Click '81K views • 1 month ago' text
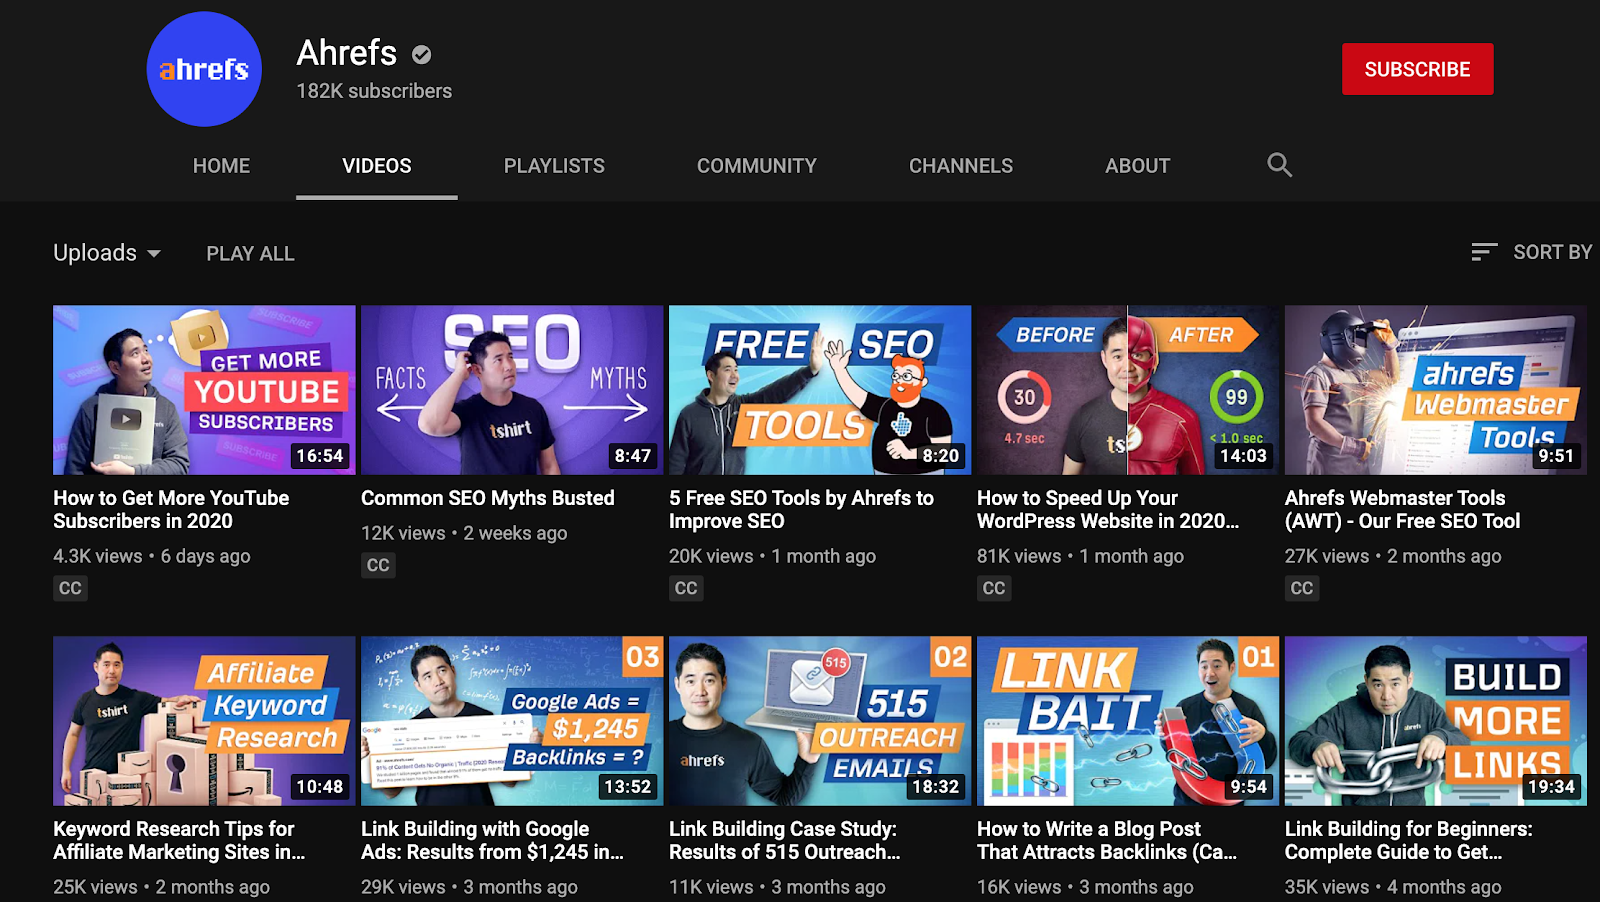 pyautogui.click(x=1080, y=556)
